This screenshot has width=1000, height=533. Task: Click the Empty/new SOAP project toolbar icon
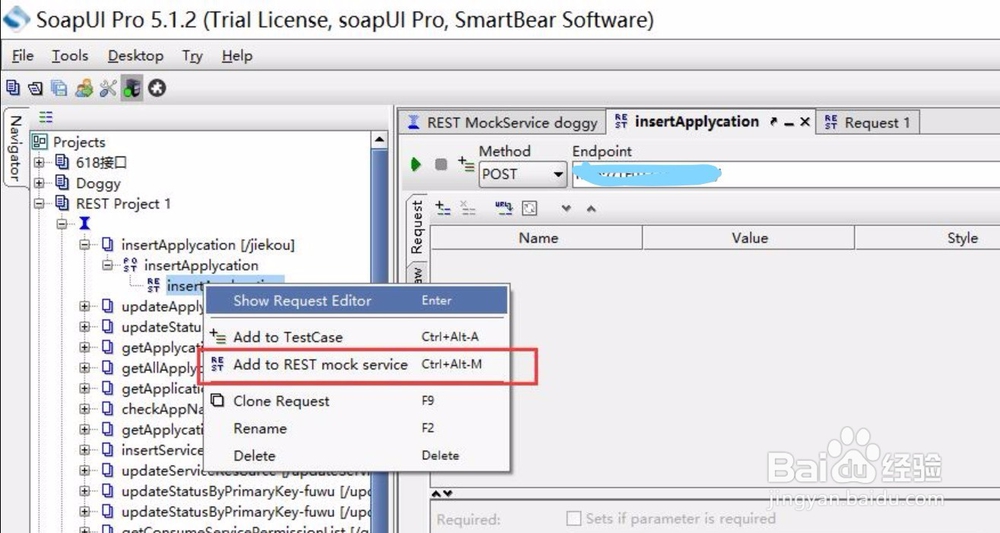coord(13,88)
